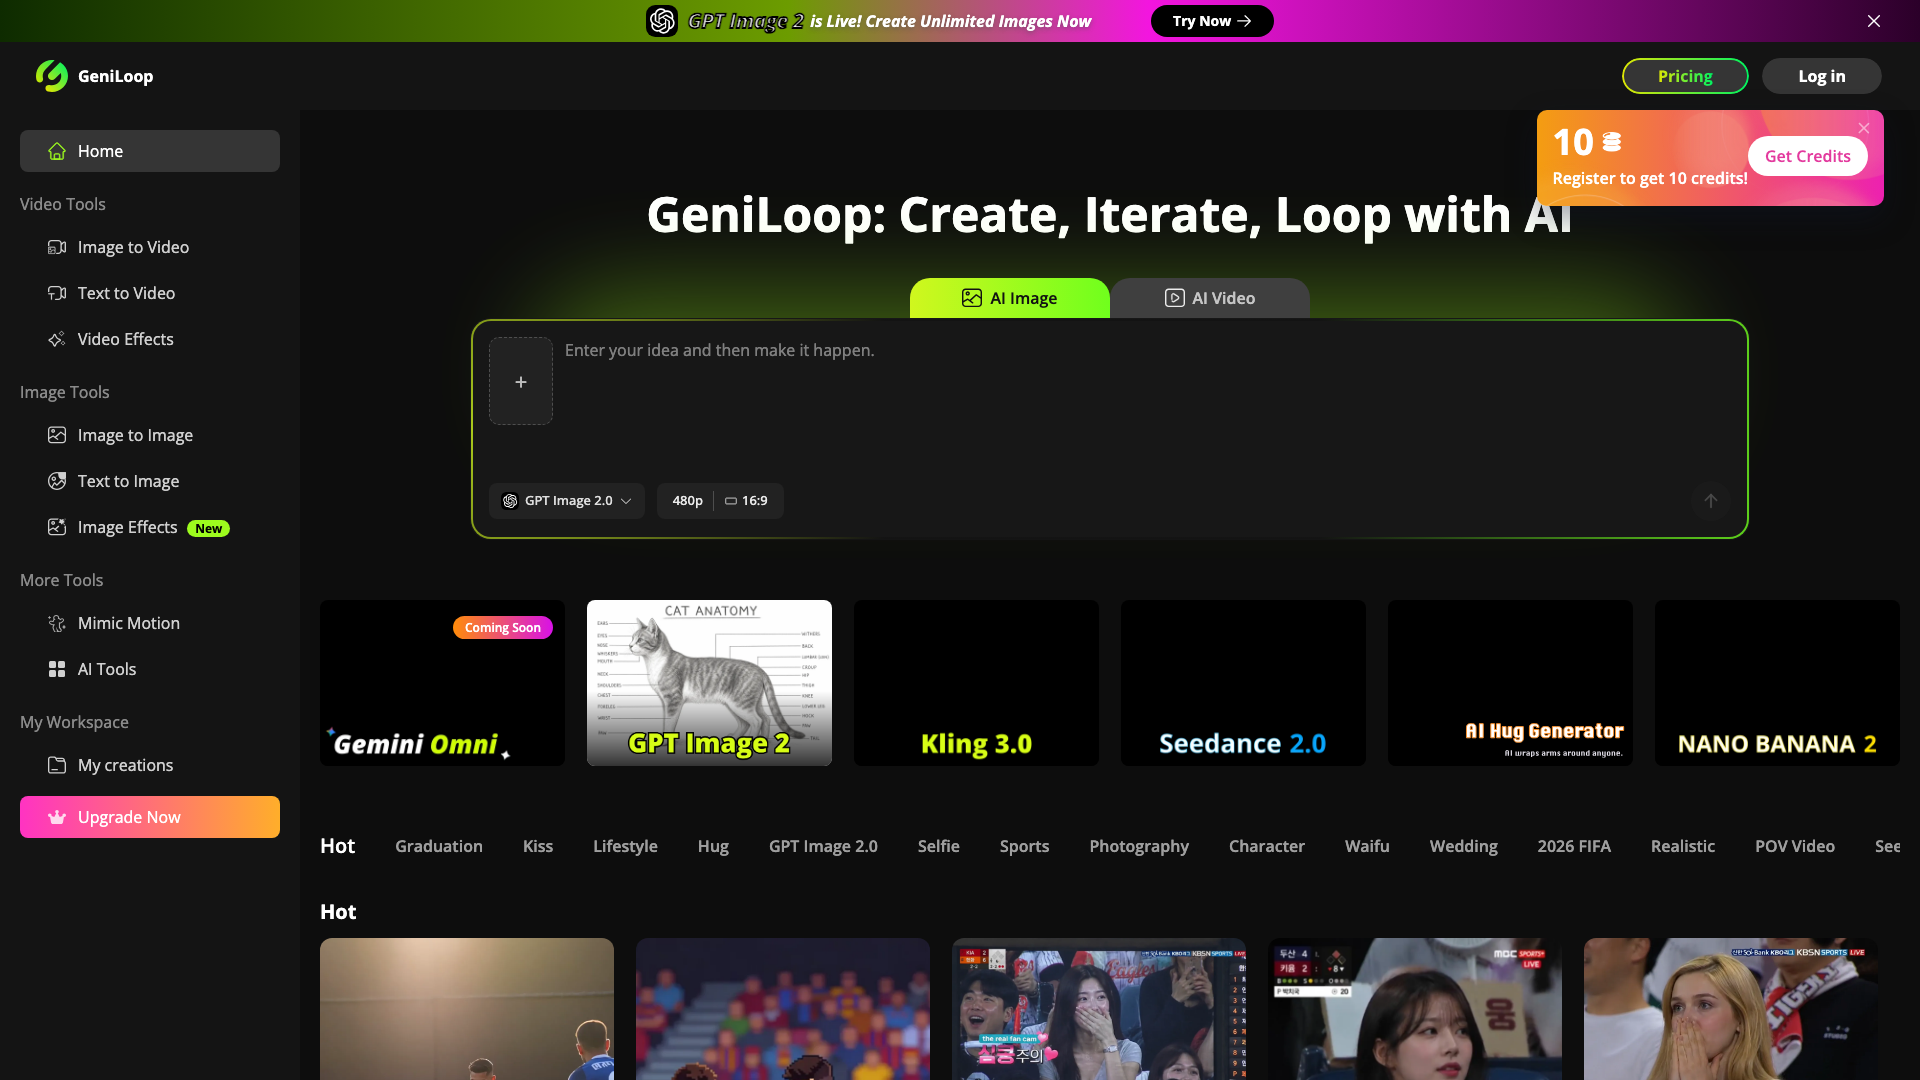
Task: Dismiss the Get Credits popup
Action: tap(1864, 128)
